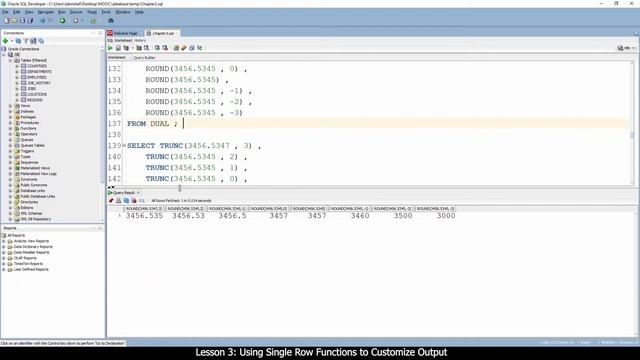Viewport: 640px width, 360px height.
Task: Click the Run Statement green play icon
Action: coord(110,48)
